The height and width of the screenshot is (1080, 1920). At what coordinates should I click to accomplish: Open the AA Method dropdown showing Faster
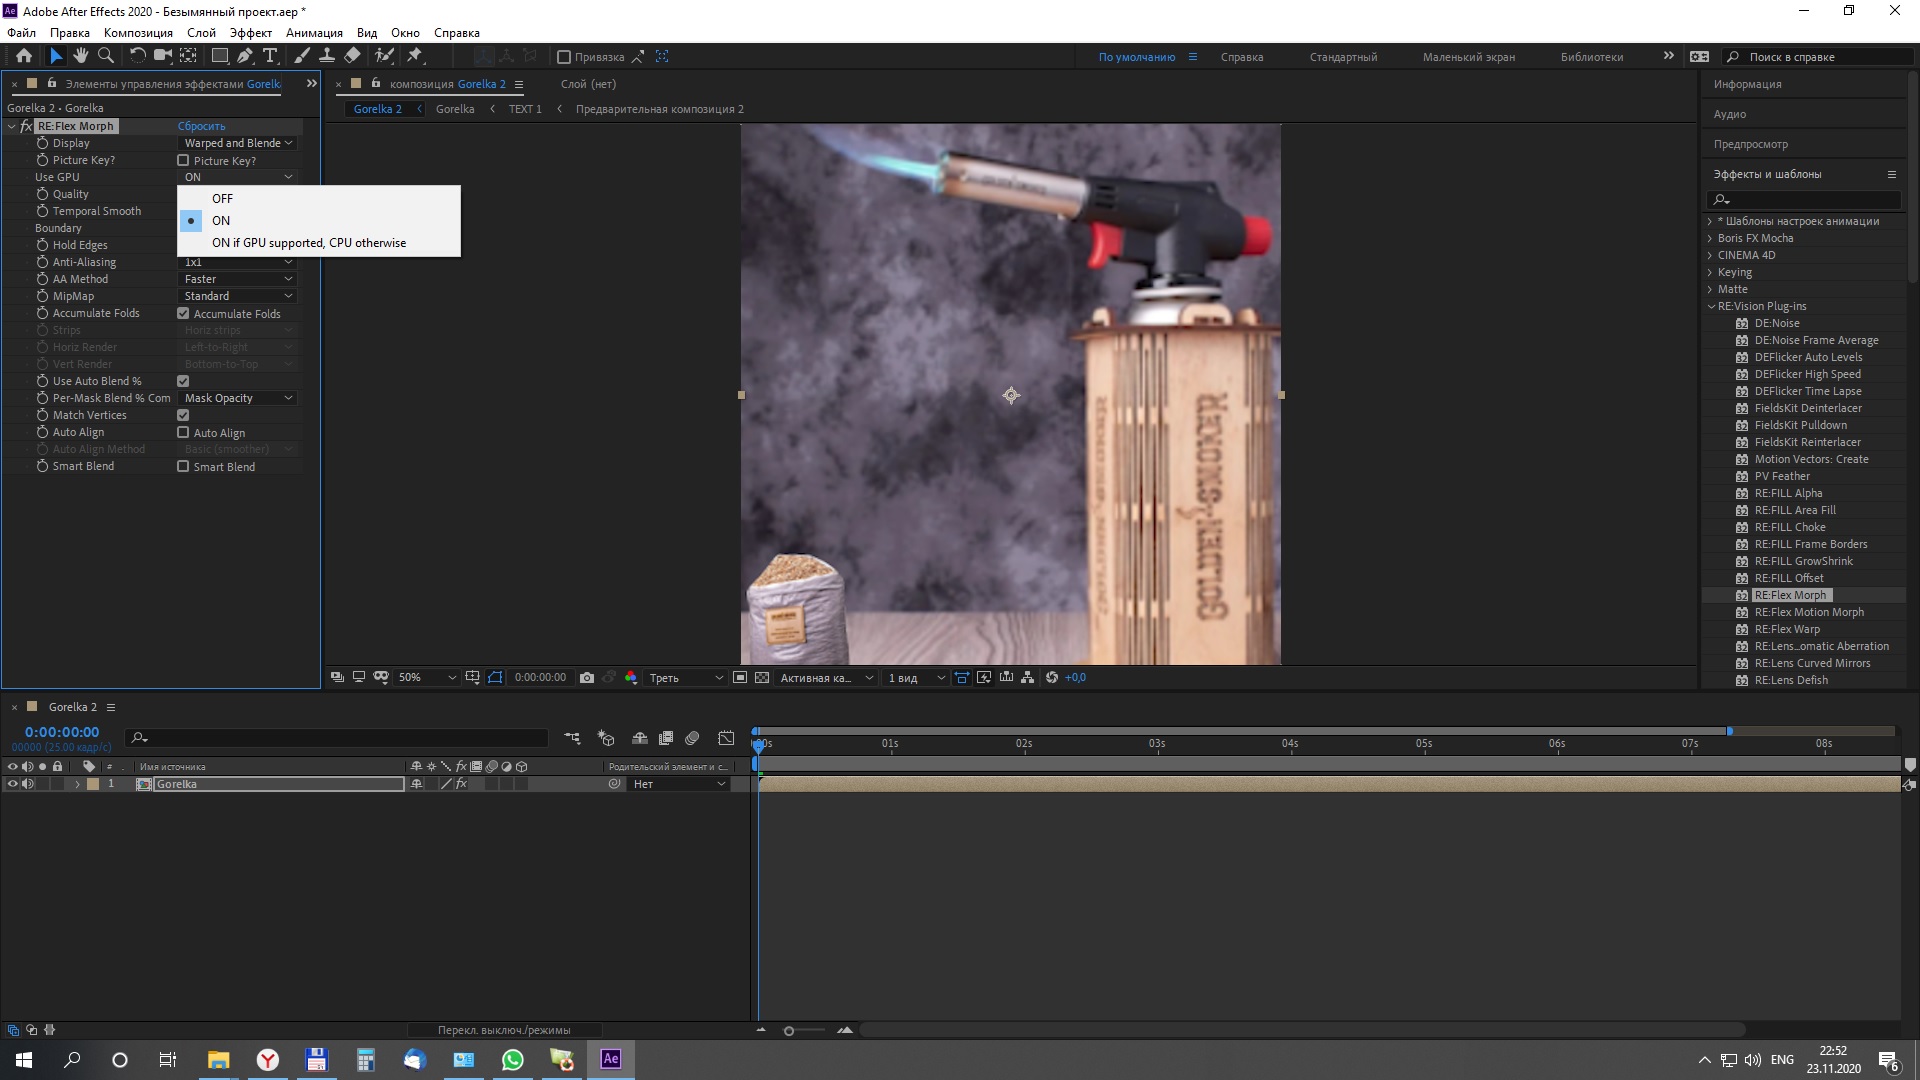[238, 279]
